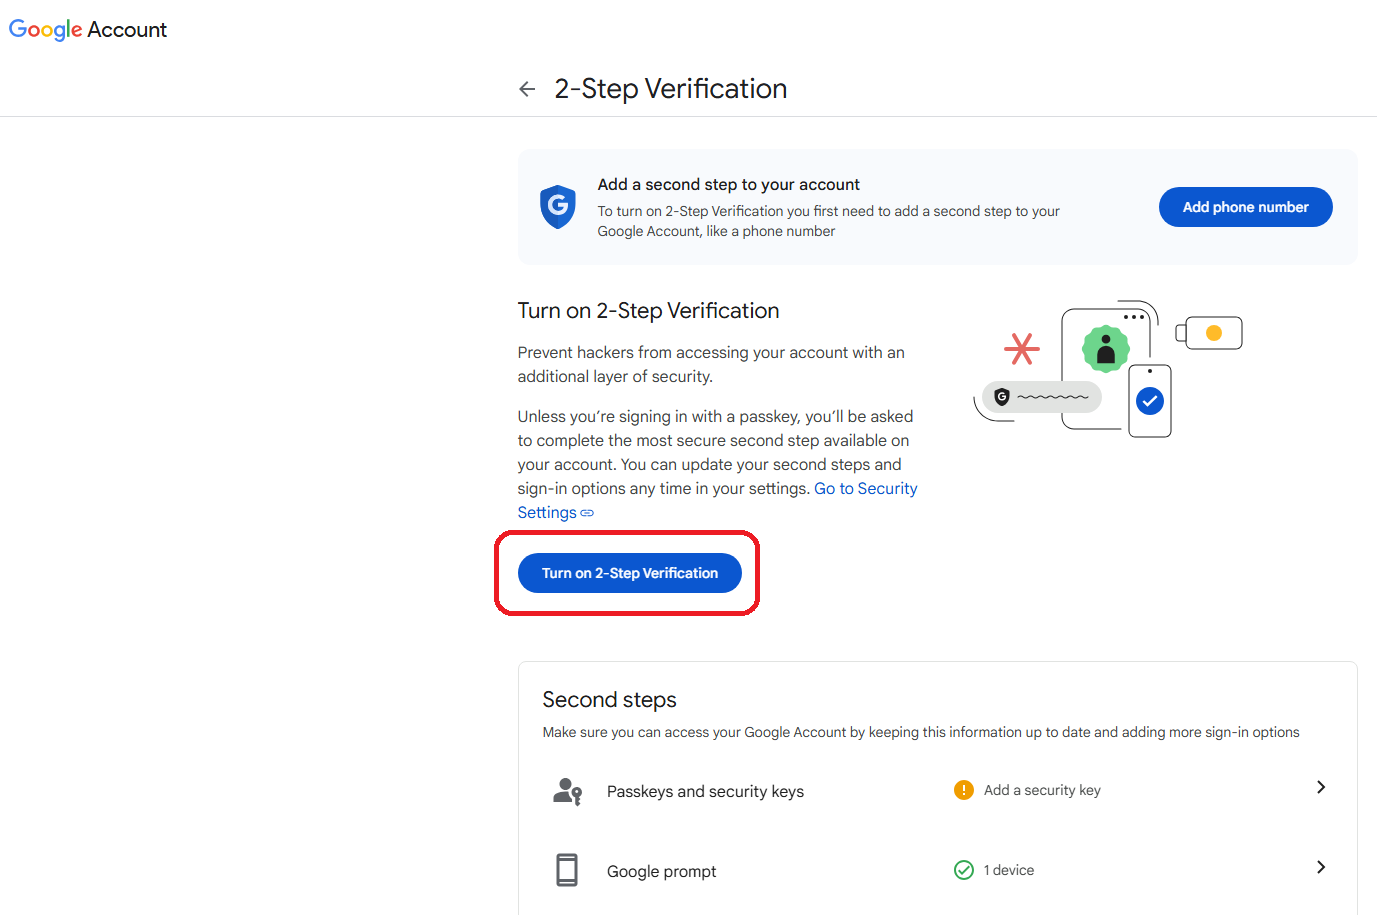Expand the Google prompt row chevron
This screenshot has height=915, width=1377.
(x=1321, y=867)
